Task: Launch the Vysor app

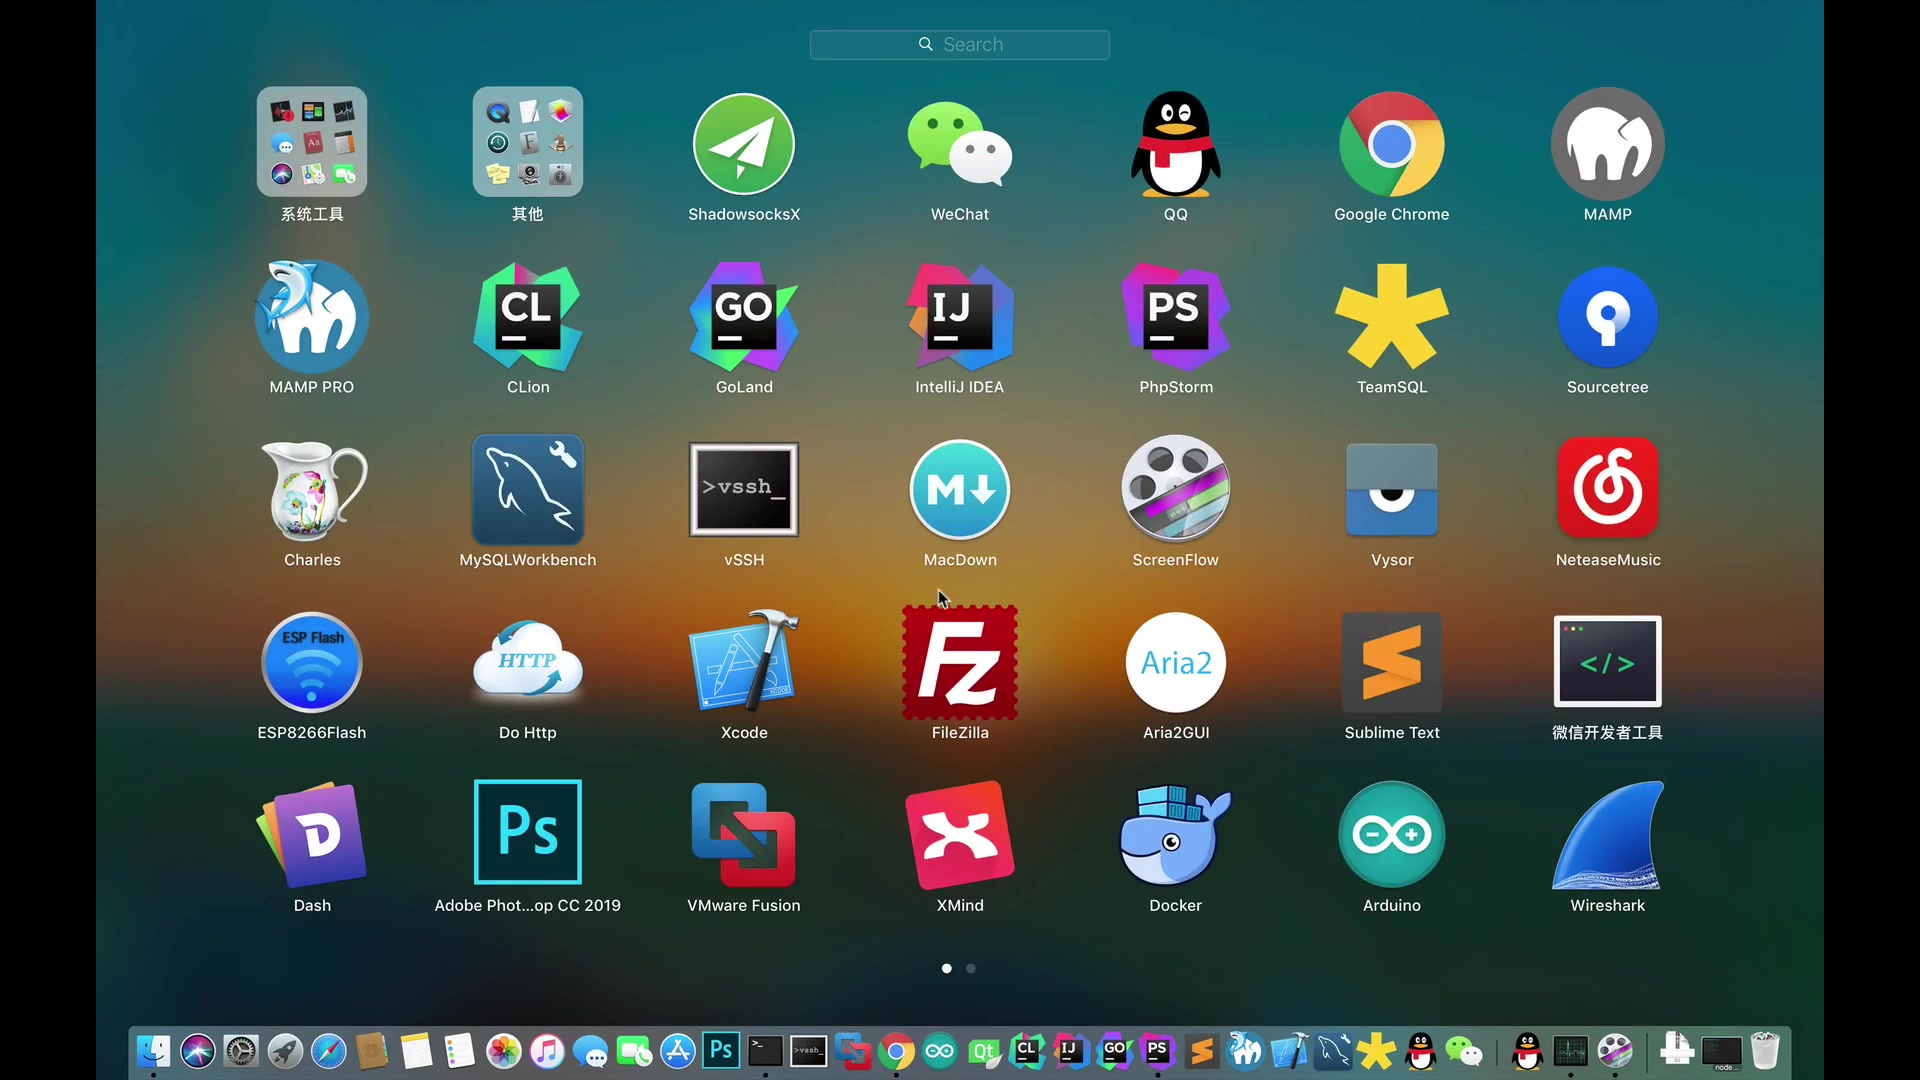Action: (1392, 490)
